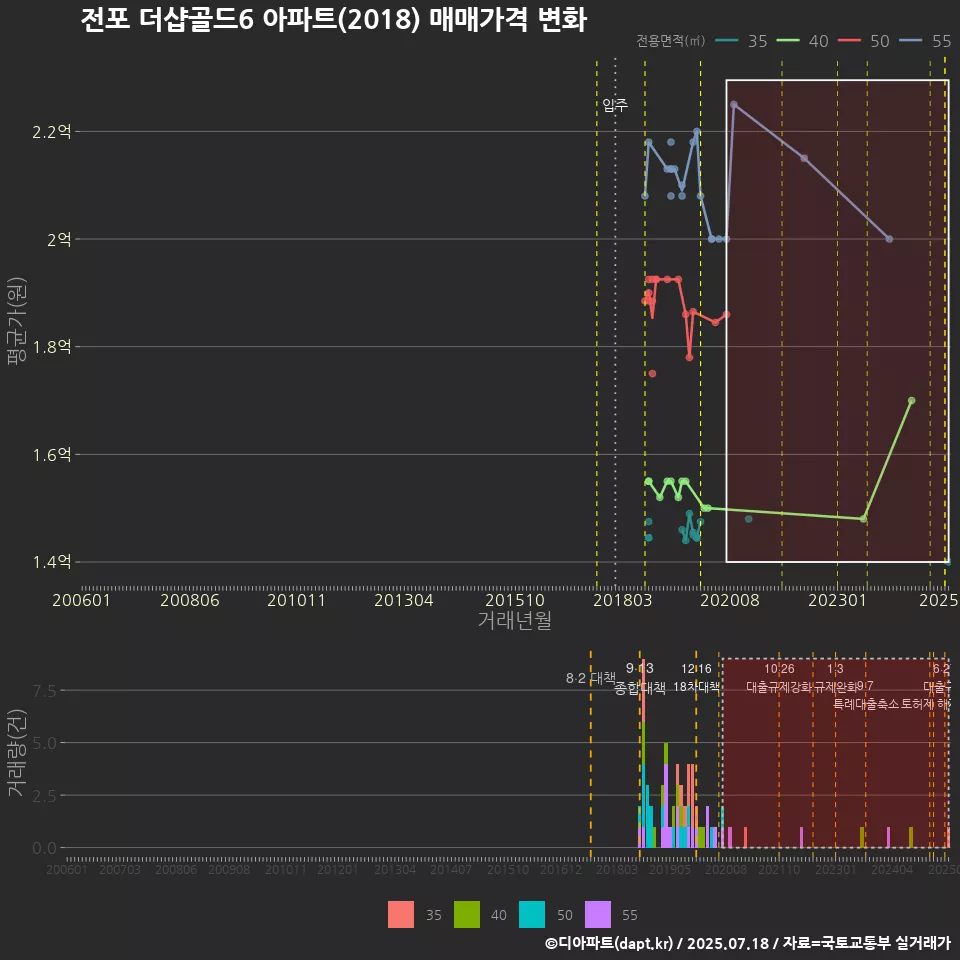This screenshot has width=960, height=960.
Task: Click '202301' on the price chart x-axis
Action: 838,600
